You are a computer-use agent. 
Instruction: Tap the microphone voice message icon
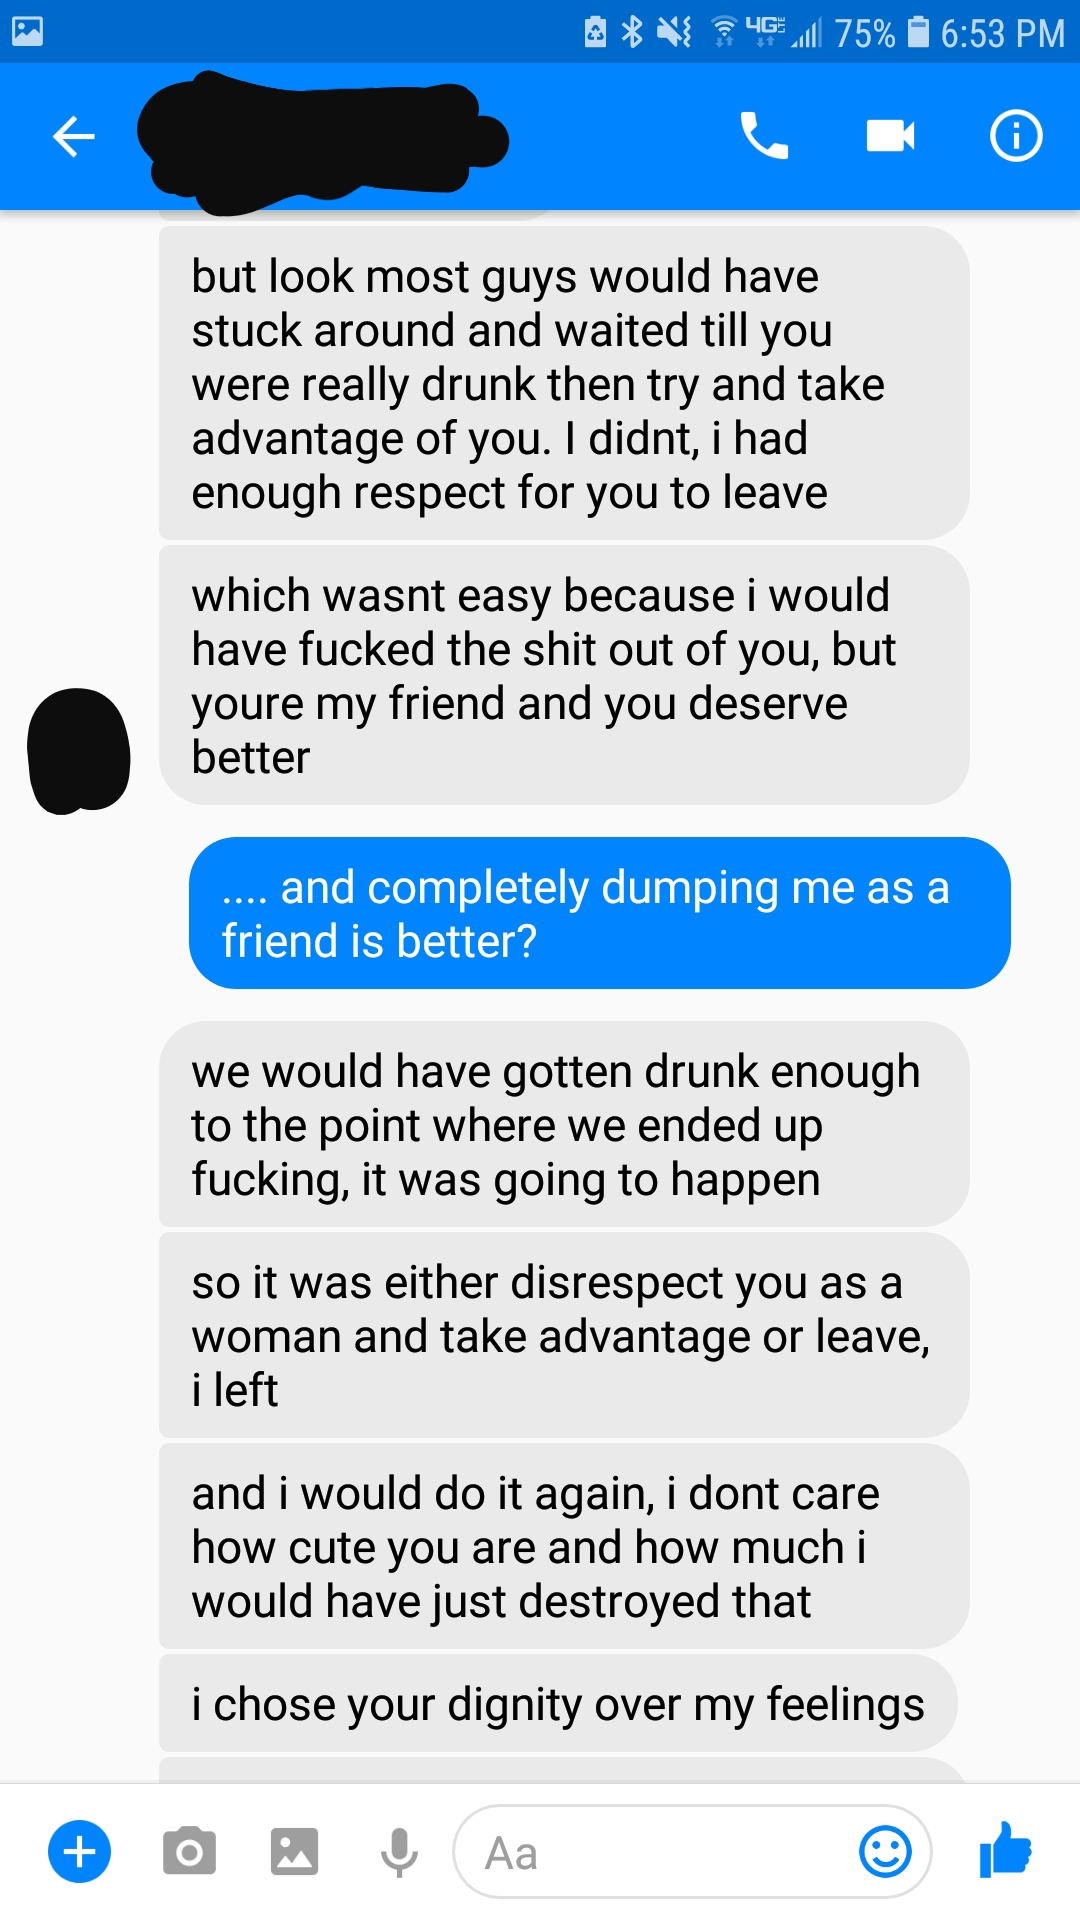(399, 1852)
